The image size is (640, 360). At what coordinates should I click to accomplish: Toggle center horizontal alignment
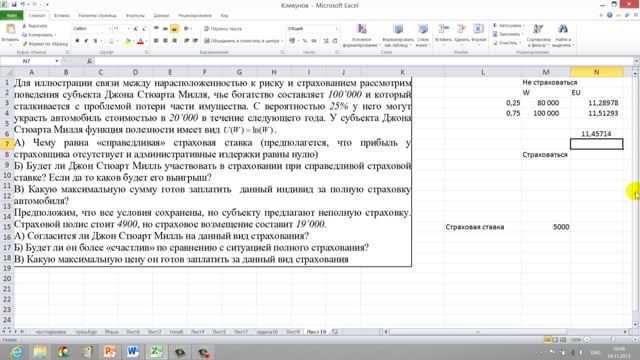pyautogui.click(x=165, y=41)
